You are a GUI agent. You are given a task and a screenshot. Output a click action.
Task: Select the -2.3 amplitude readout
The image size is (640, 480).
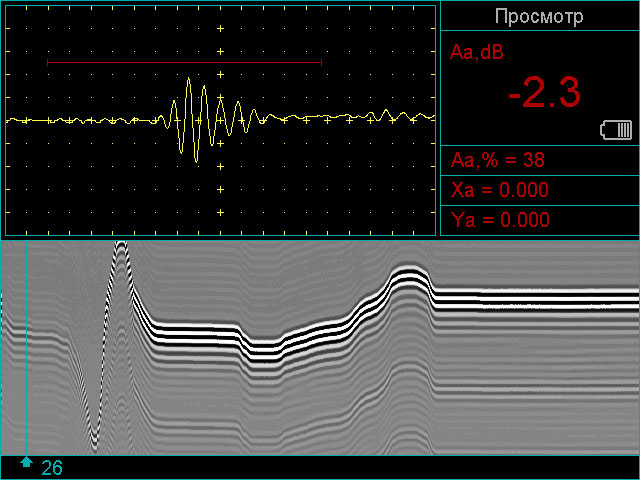point(543,94)
